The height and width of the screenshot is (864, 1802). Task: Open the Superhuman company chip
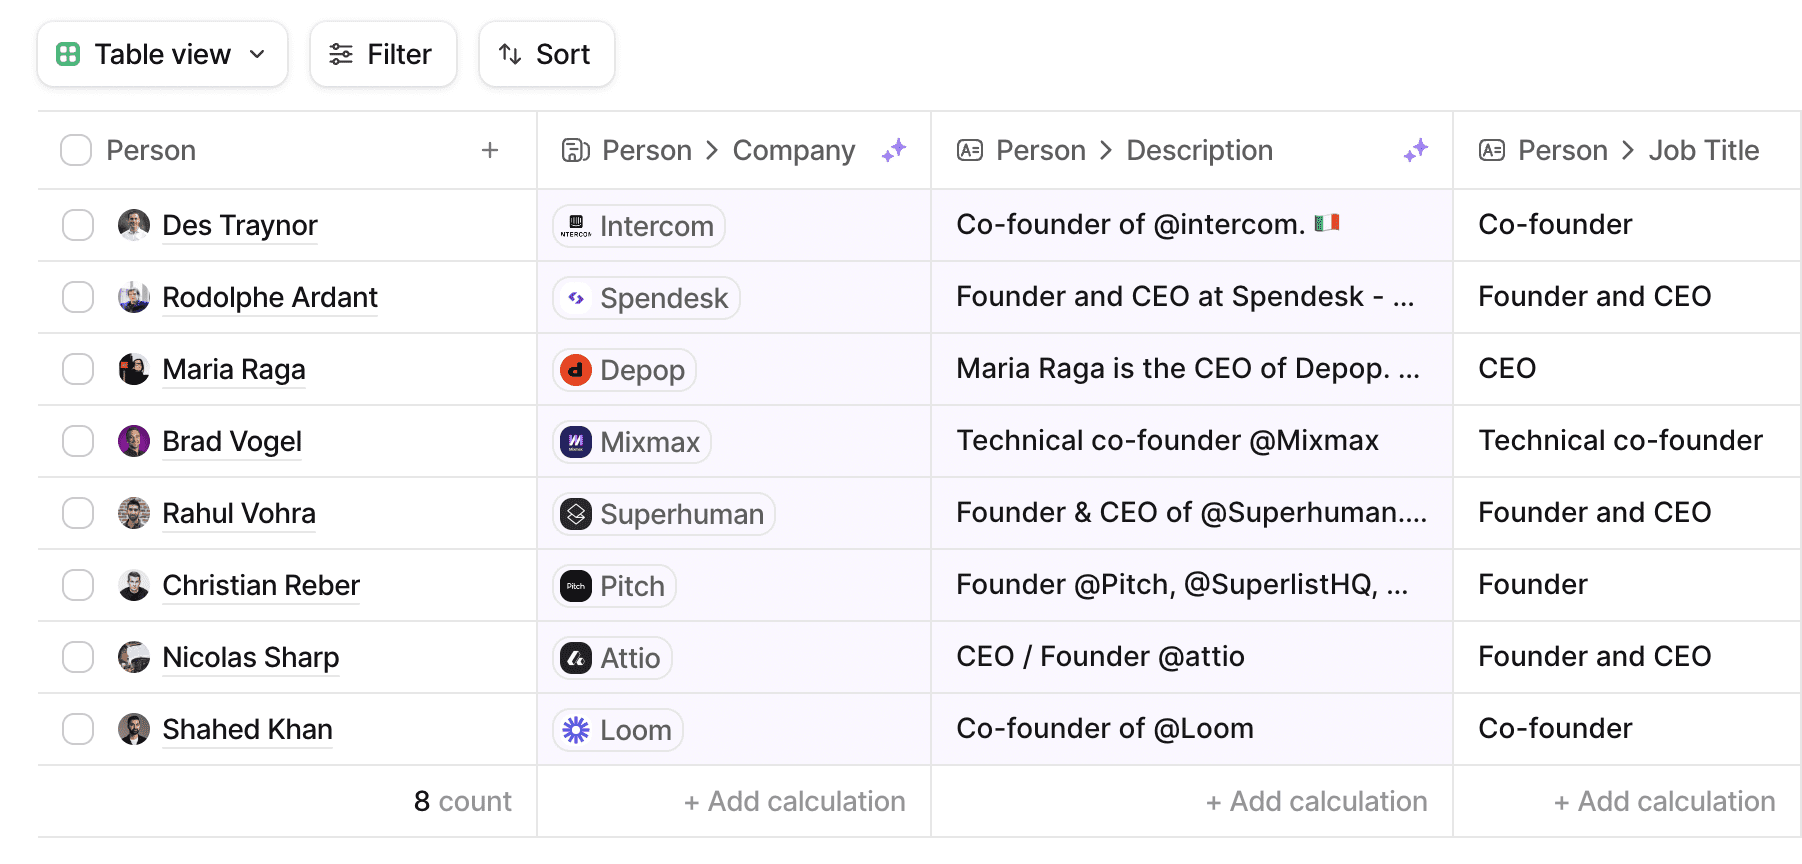(x=664, y=514)
